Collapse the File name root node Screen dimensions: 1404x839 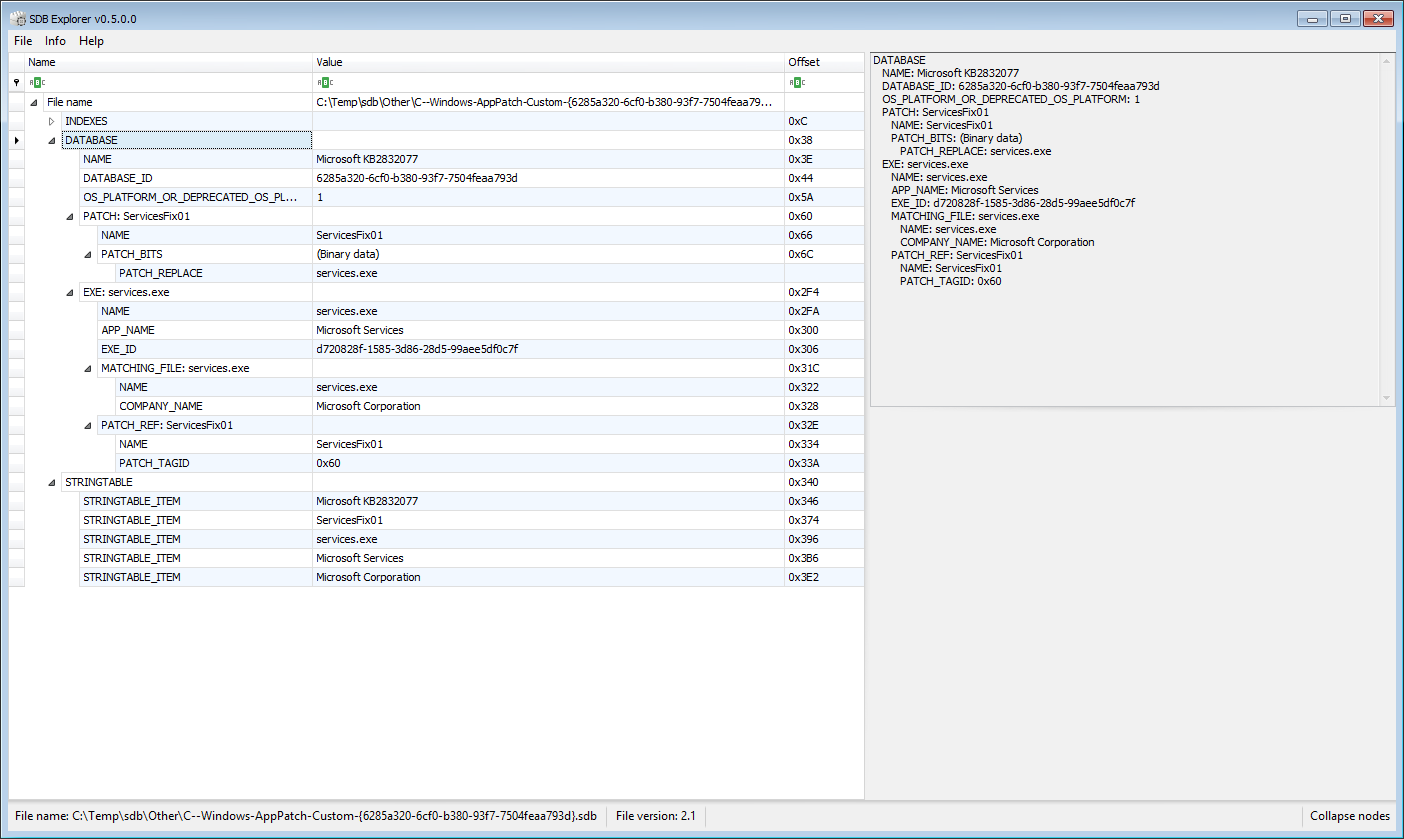pos(35,102)
